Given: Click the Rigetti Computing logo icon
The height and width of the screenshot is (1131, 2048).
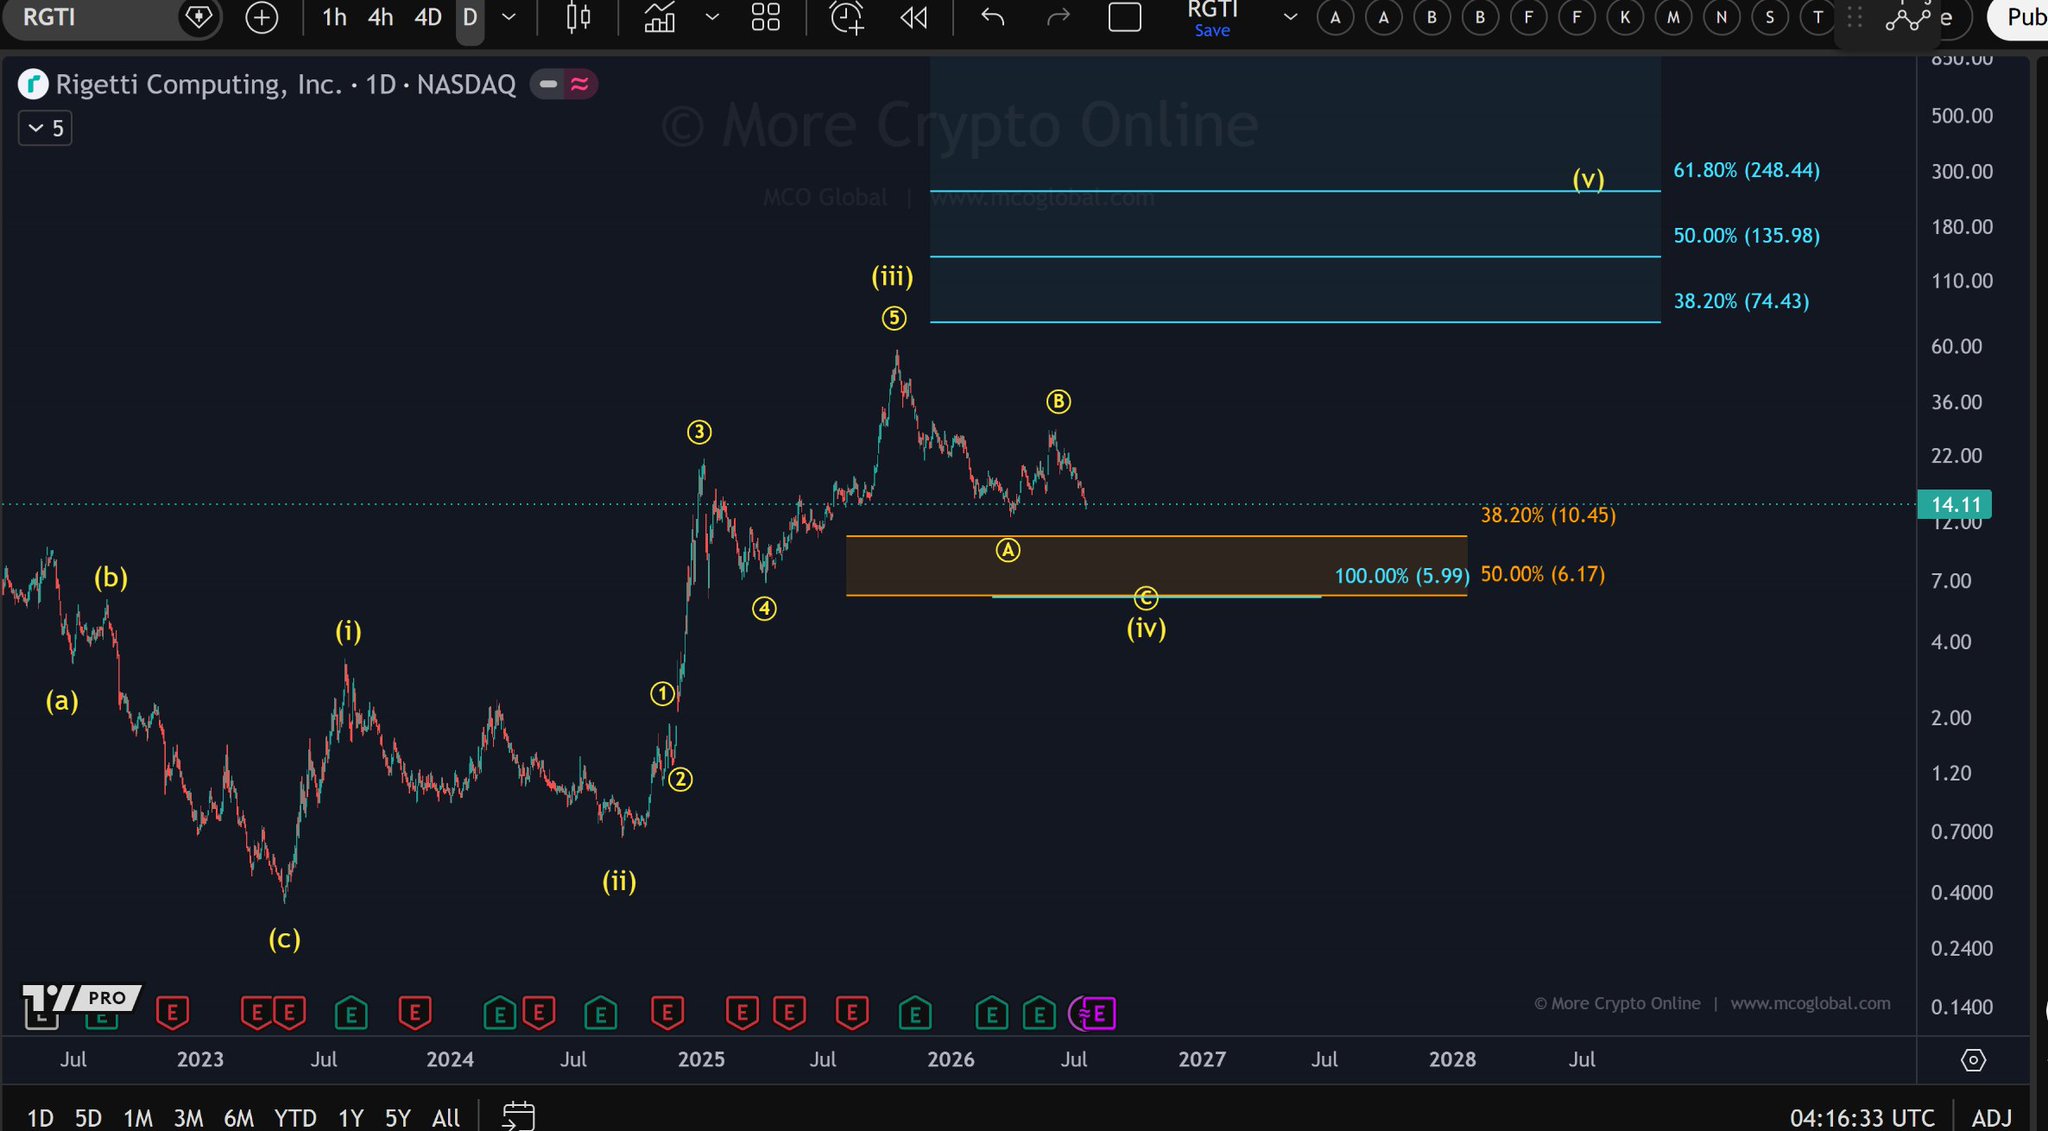Looking at the screenshot, I should pos(33,85).
